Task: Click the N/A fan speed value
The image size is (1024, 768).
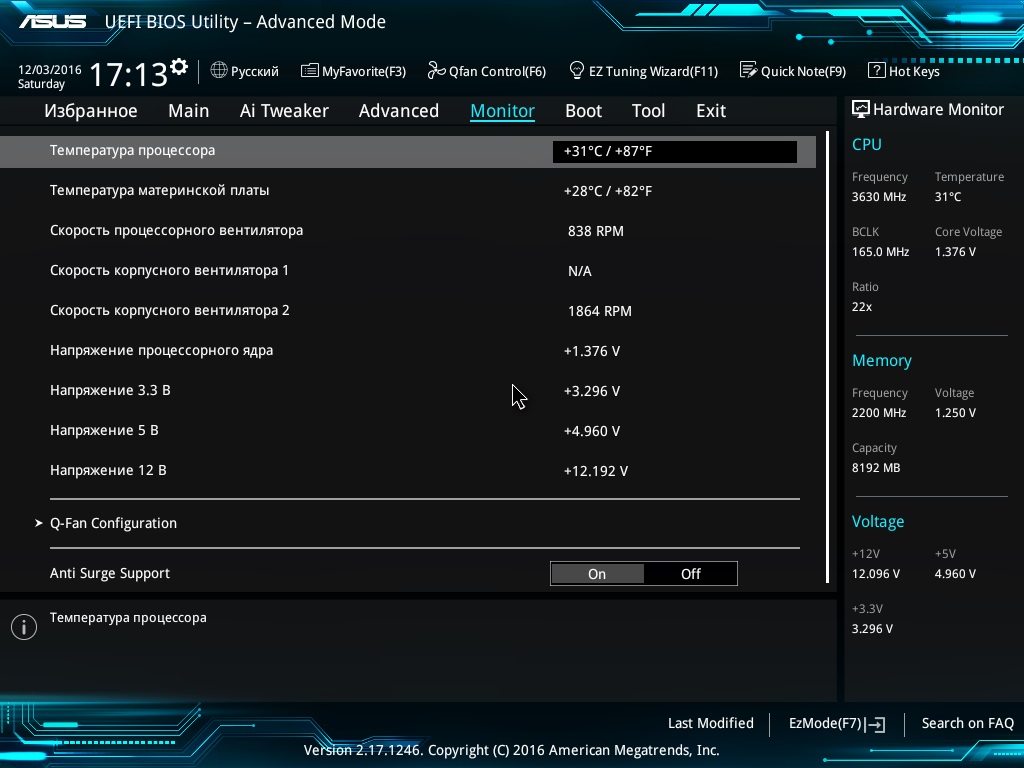Action: pyautogui.click(x=579, y=271)
